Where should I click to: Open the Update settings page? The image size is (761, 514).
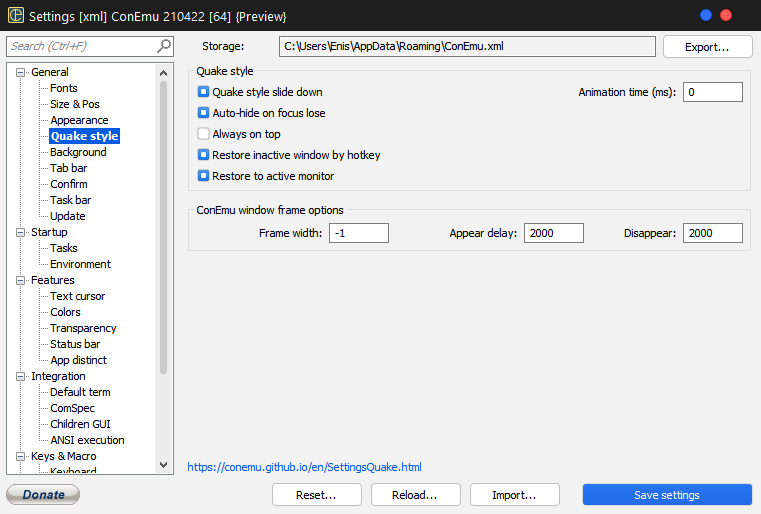67,216
